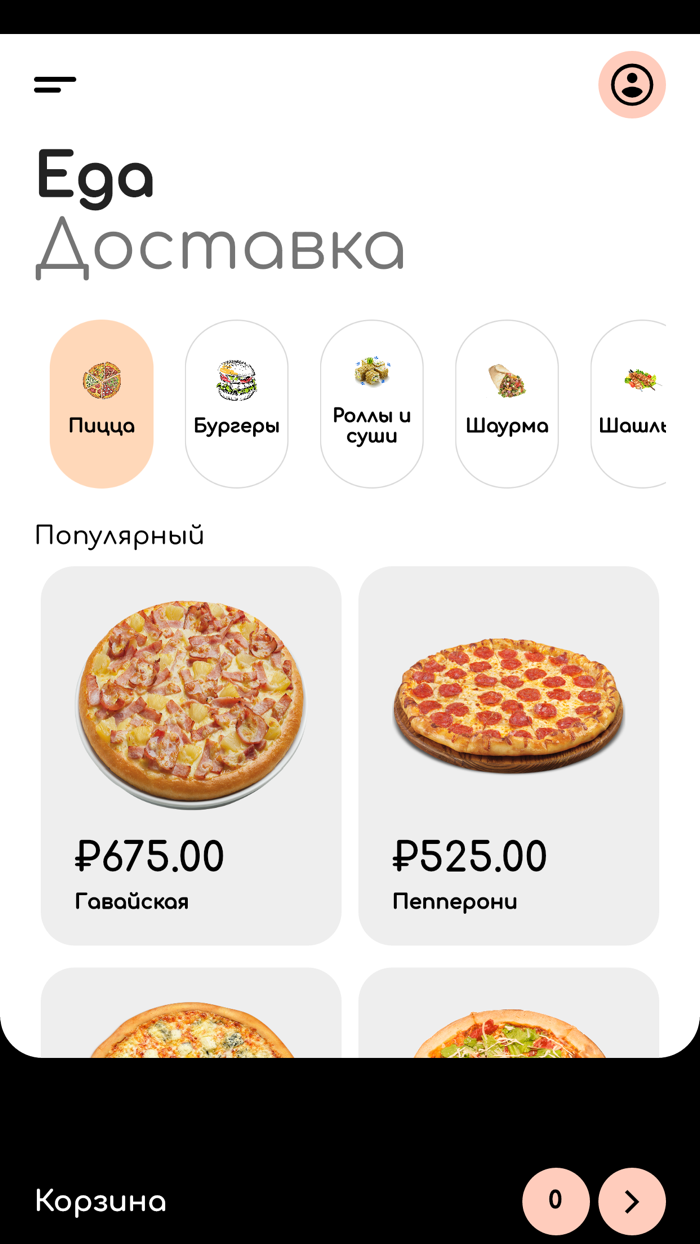Click the Популярный section heading
Image resolution: width=700 pixels, height=1244 pixels.
(x=120, y=535)
